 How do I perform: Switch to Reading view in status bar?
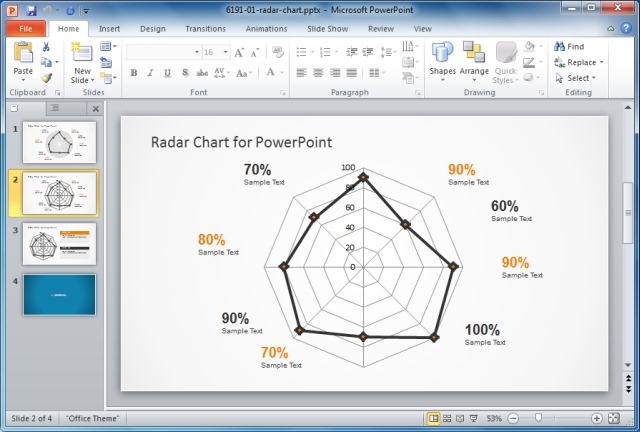point(460,418)
